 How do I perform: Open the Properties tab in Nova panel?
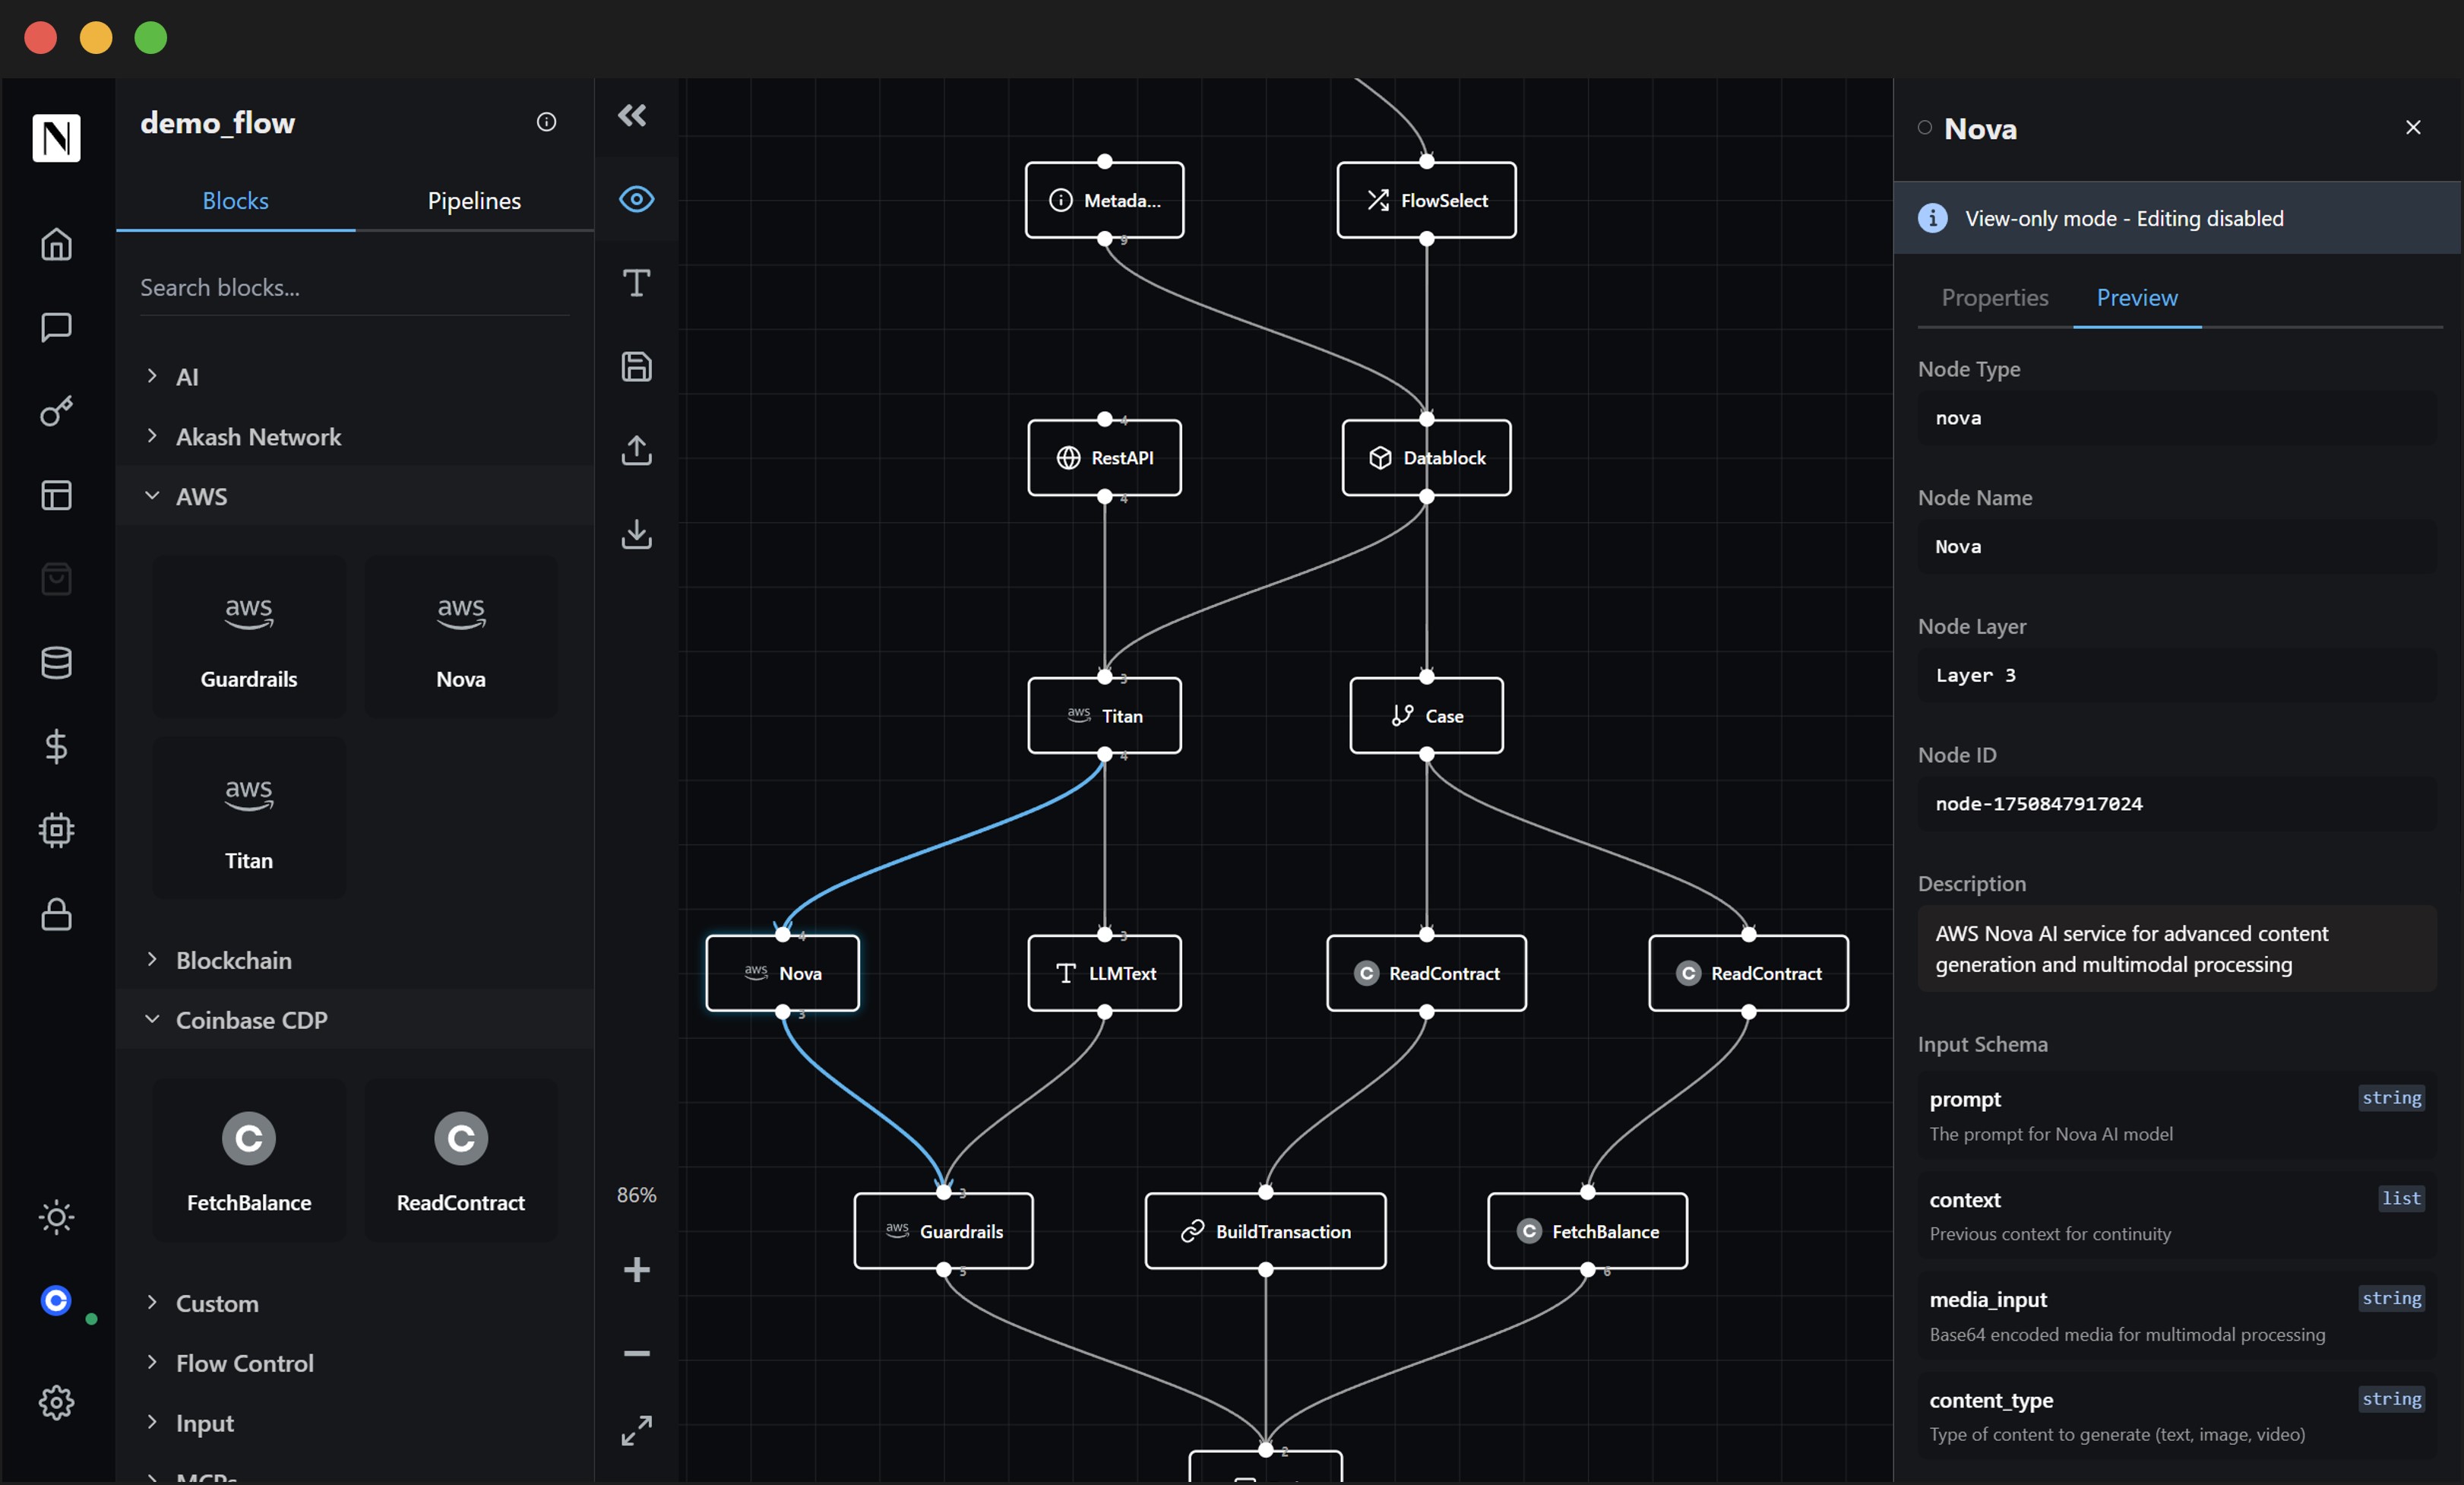(1995, 297)
